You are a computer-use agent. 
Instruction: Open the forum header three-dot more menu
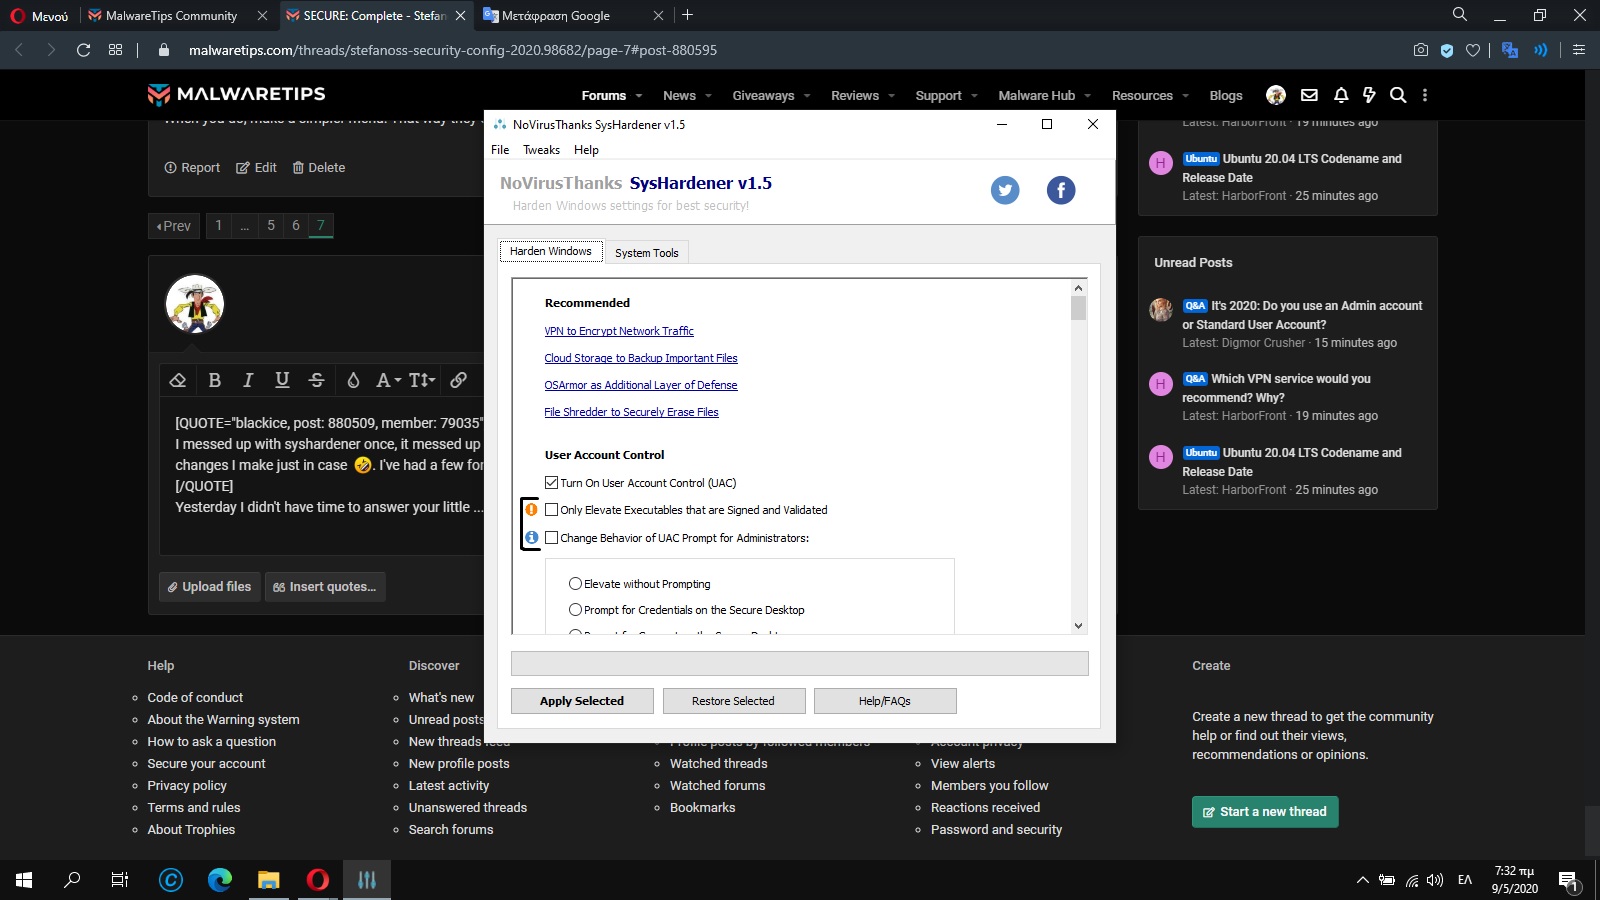click(x=1425, y=95)
